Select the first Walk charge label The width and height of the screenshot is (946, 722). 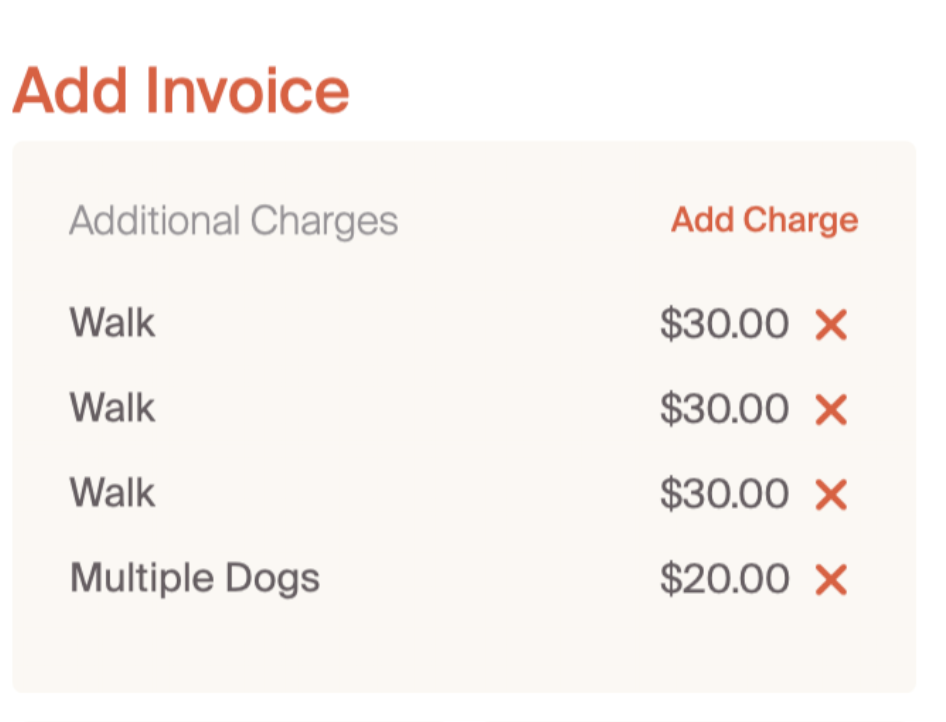[x=112, y=324]
